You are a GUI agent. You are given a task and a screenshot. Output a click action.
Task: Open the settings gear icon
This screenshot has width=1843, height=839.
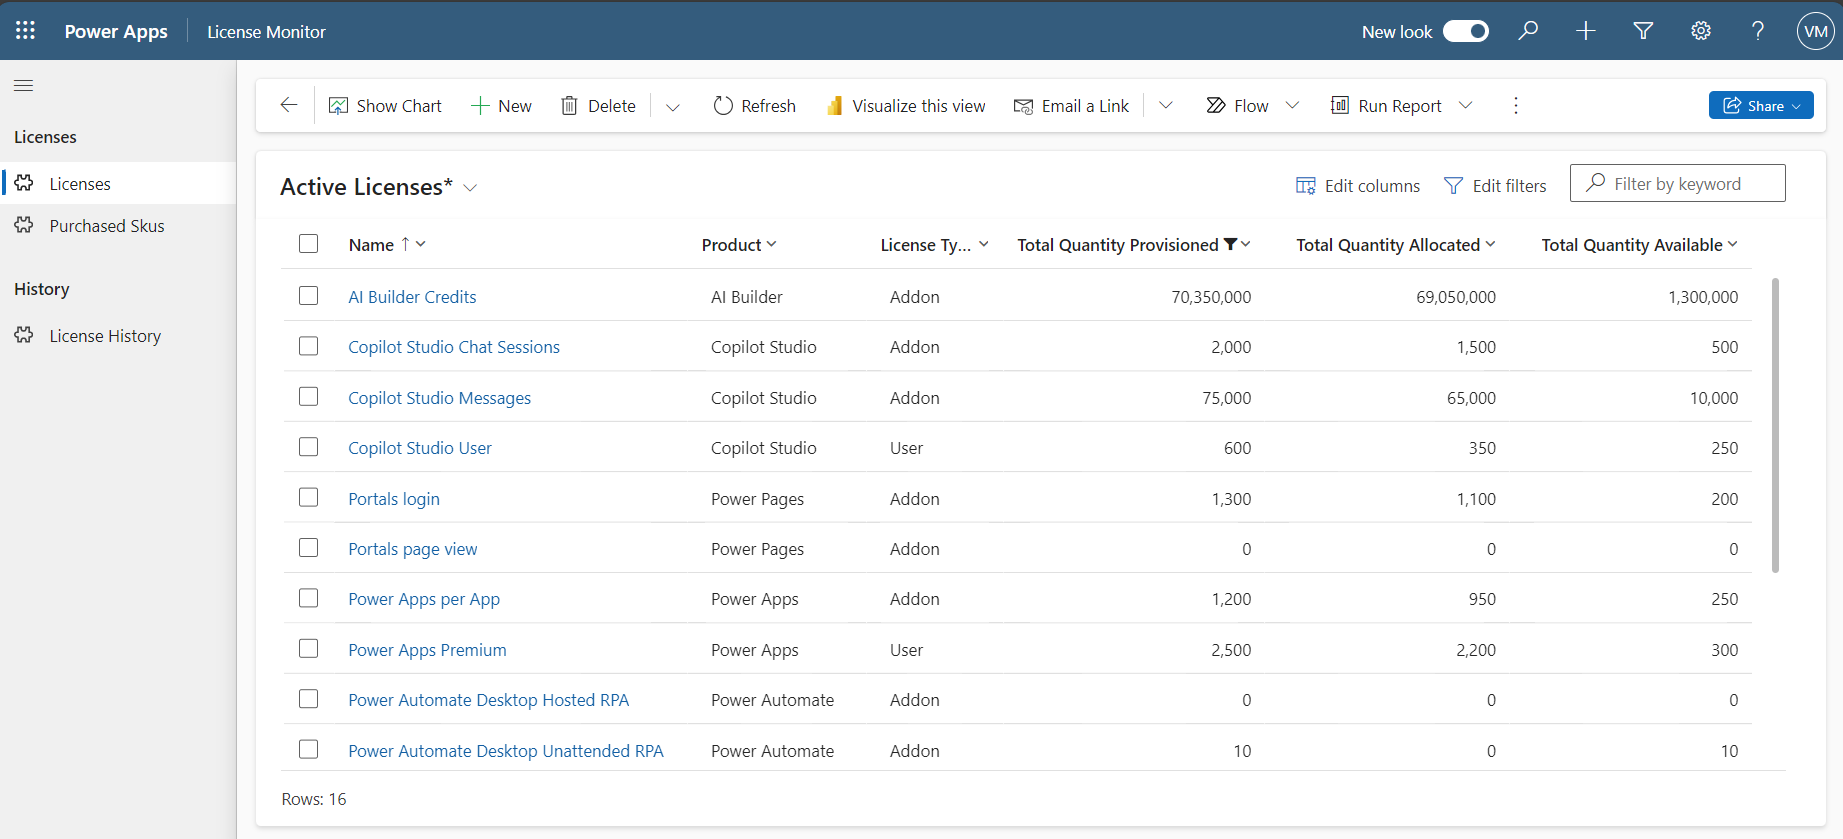[x=1701, y=31]
